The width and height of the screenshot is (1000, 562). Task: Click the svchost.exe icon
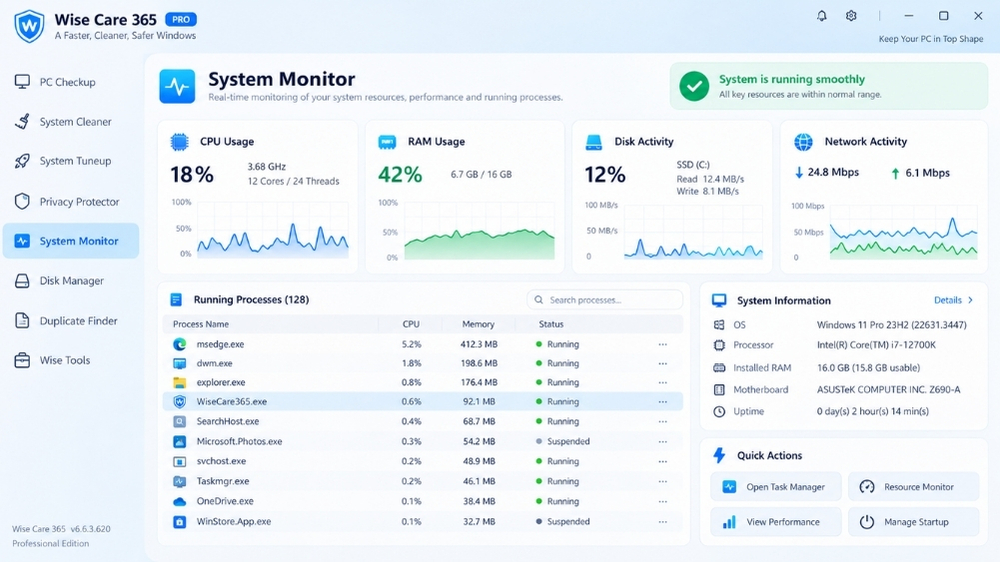click(x=180, y=461)
